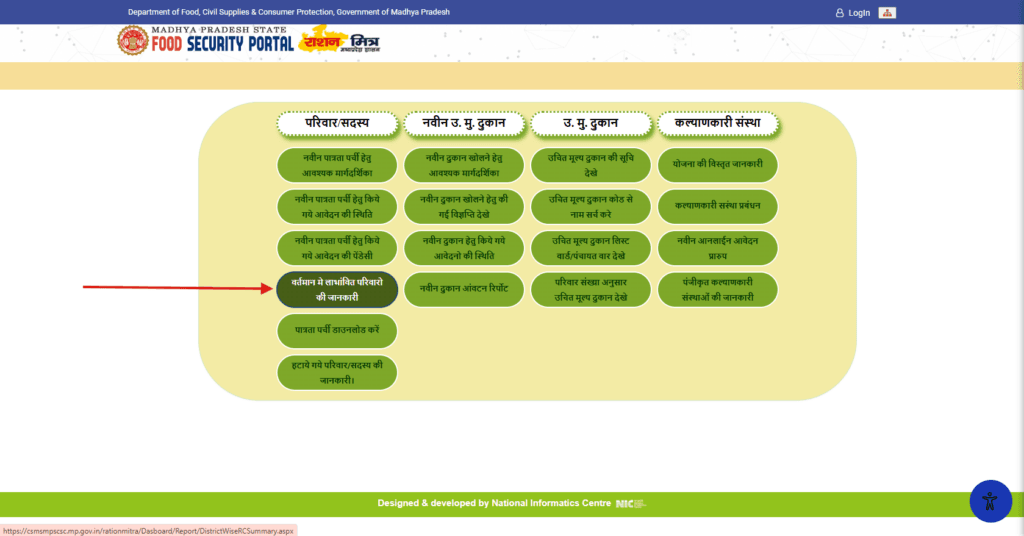Open नवीन पात्रता पर्ची आवेदन की स्थिति
1024x536 pixels.
click(x=337, y=207)
